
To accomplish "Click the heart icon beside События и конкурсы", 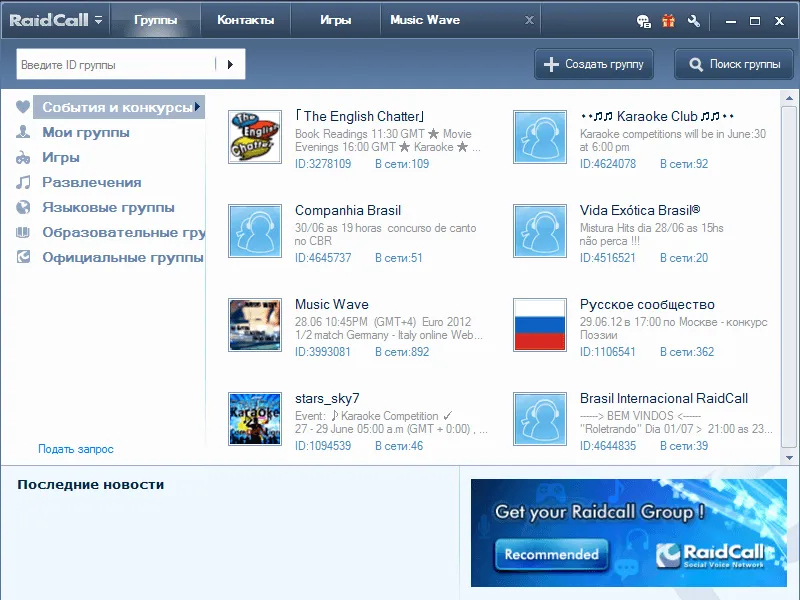I will pyautogui.click(x=23, y=107).
